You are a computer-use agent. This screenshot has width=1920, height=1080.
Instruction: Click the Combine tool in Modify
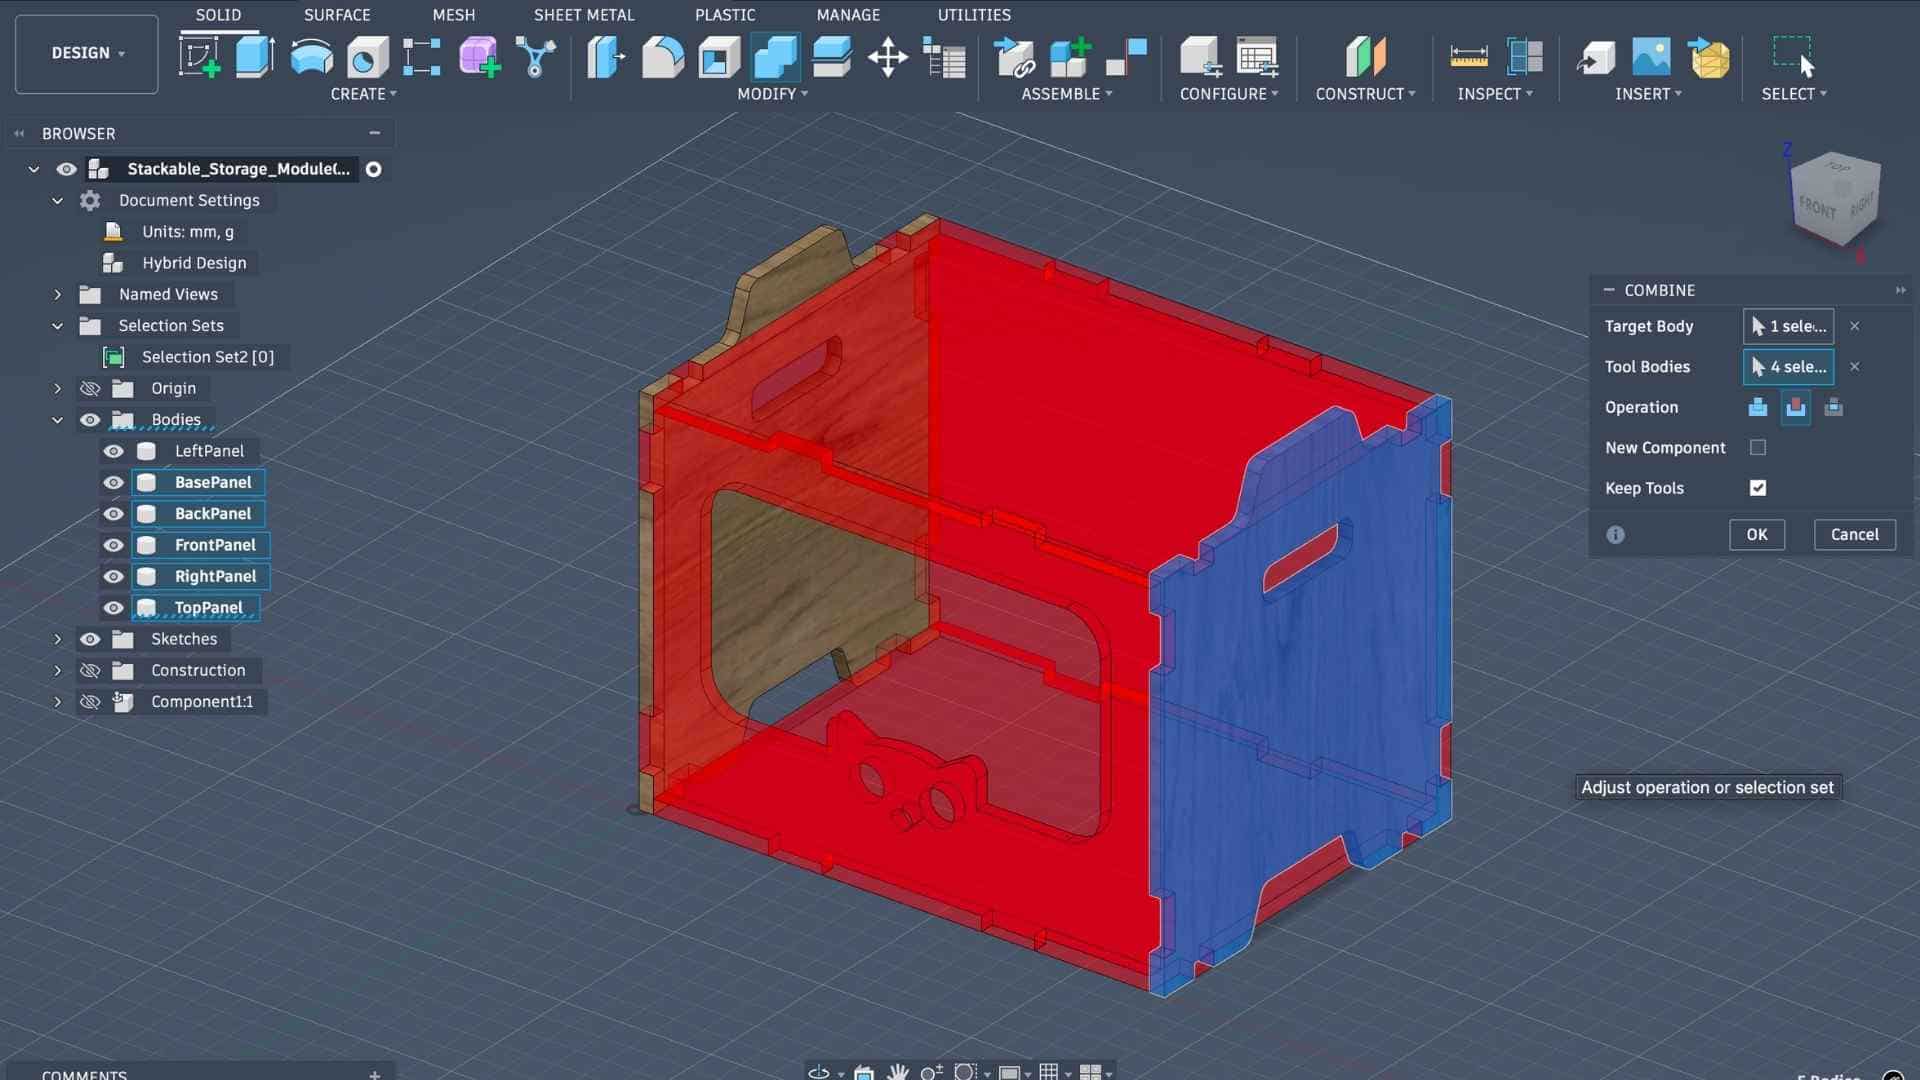775,57
